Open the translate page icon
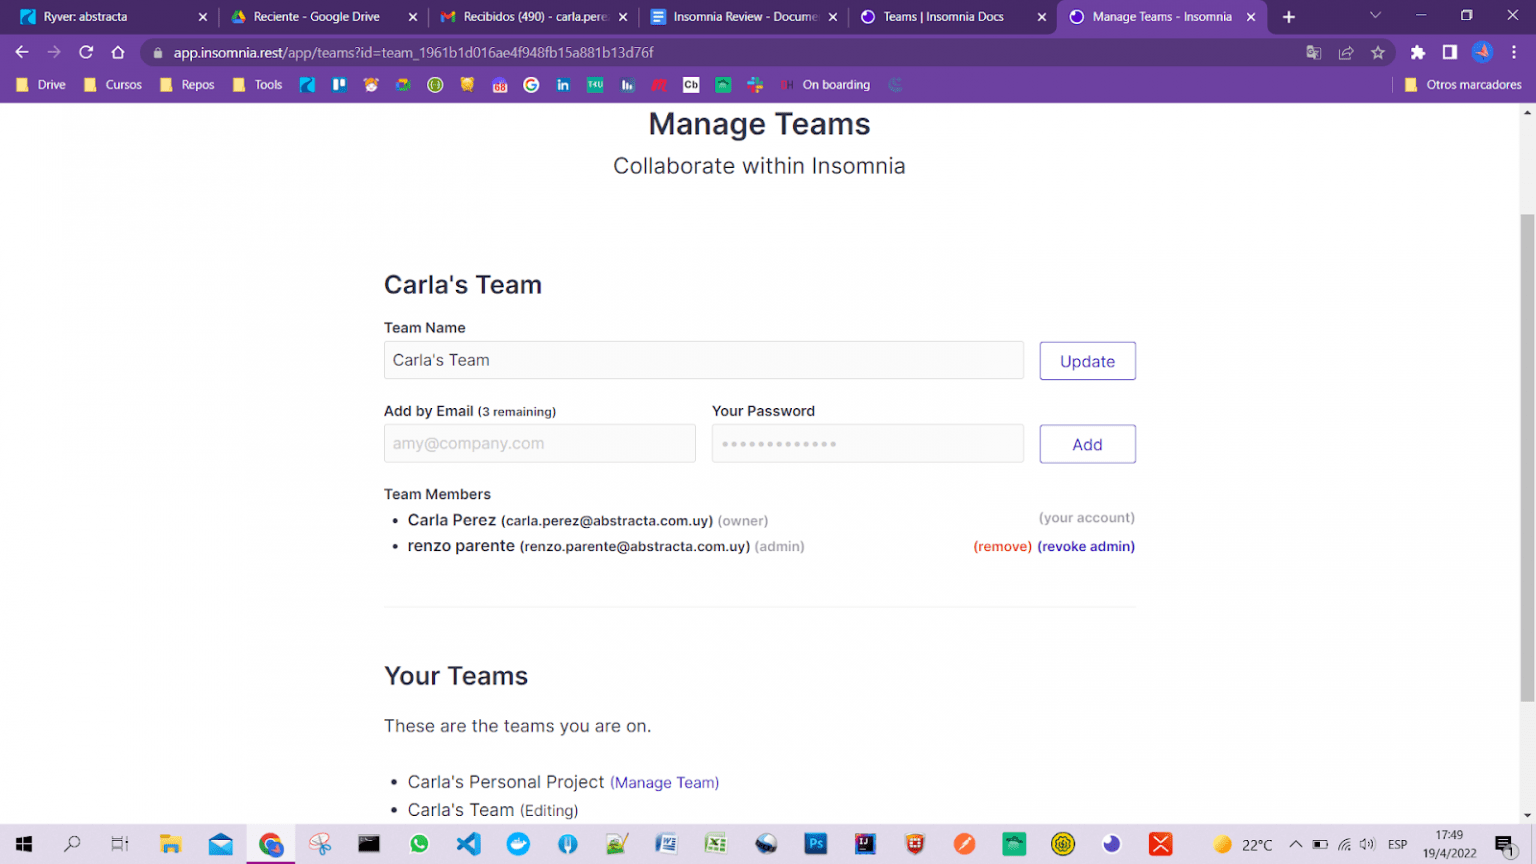 point(1314,52)
